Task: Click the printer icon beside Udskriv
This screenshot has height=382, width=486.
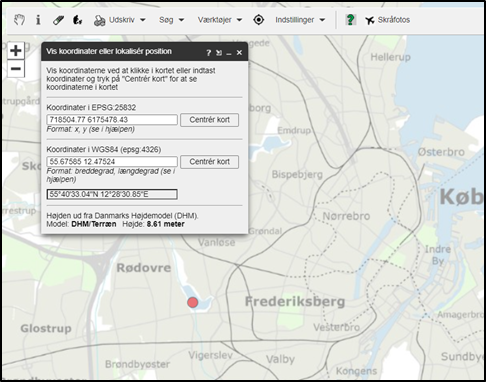Action: point(99,21)
